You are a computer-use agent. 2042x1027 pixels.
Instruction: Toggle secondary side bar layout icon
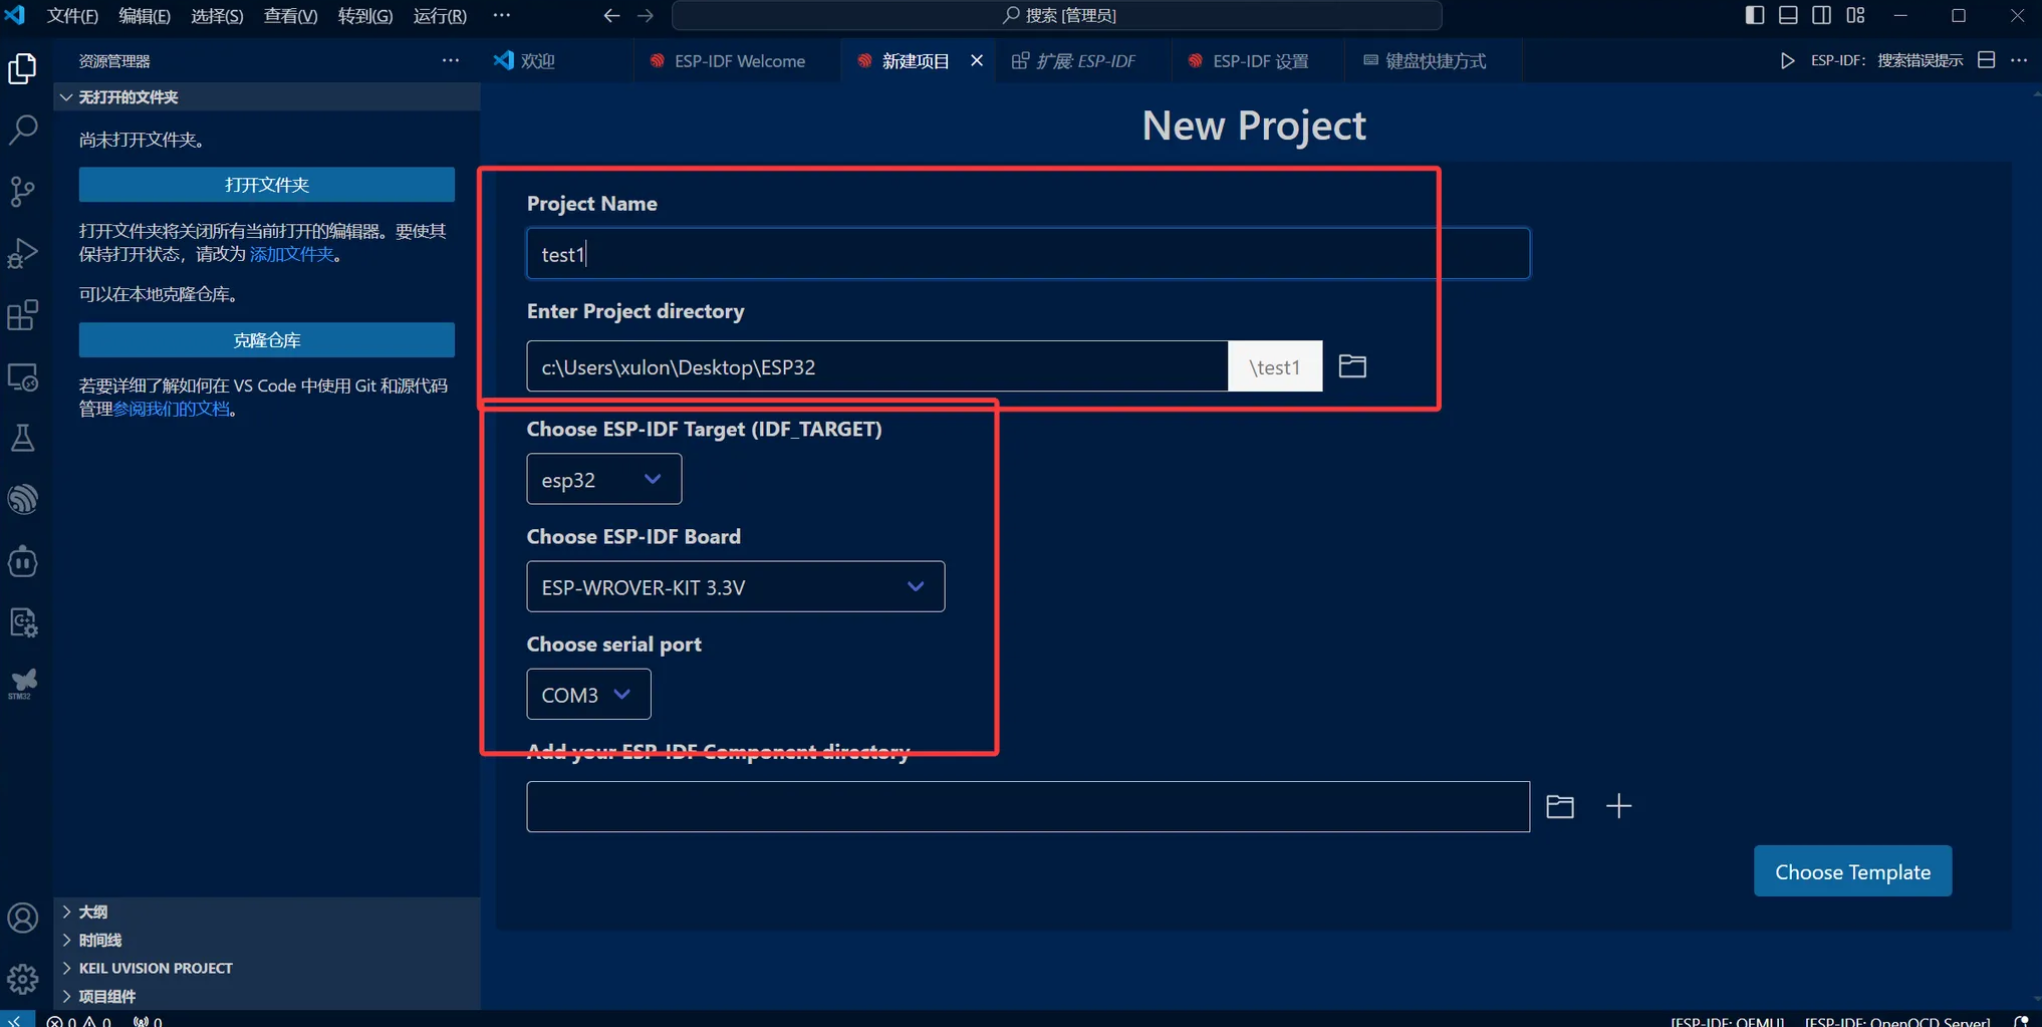(x=1822, y=15)
